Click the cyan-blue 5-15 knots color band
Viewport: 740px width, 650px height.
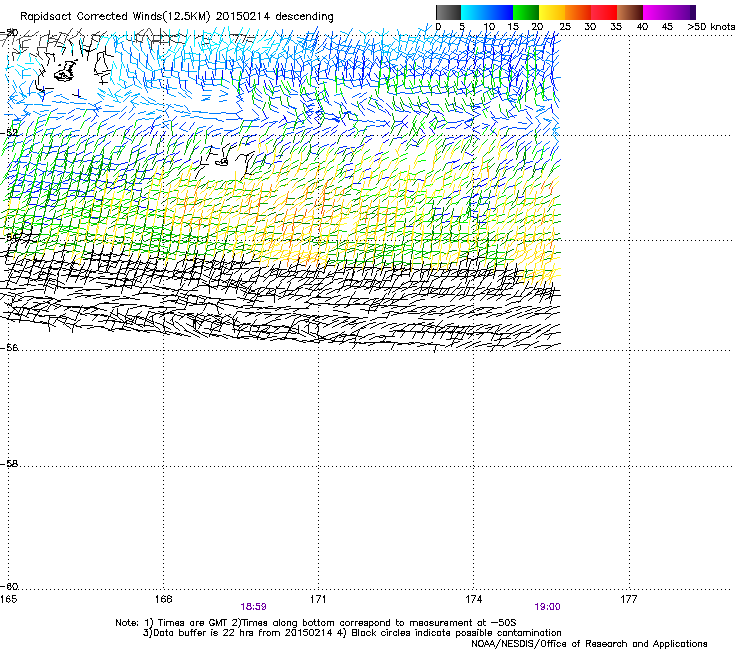pyautogui.click(x=487, y=12)
